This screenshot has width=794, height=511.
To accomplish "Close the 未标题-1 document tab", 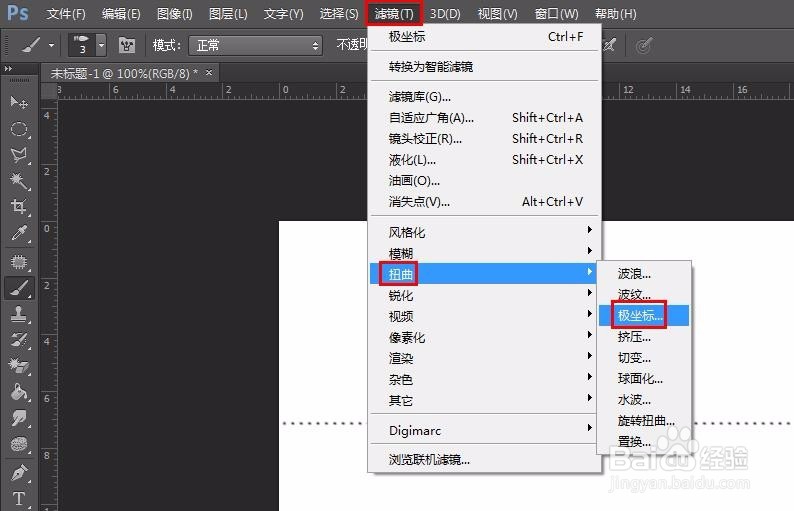I will pos(209,72).
